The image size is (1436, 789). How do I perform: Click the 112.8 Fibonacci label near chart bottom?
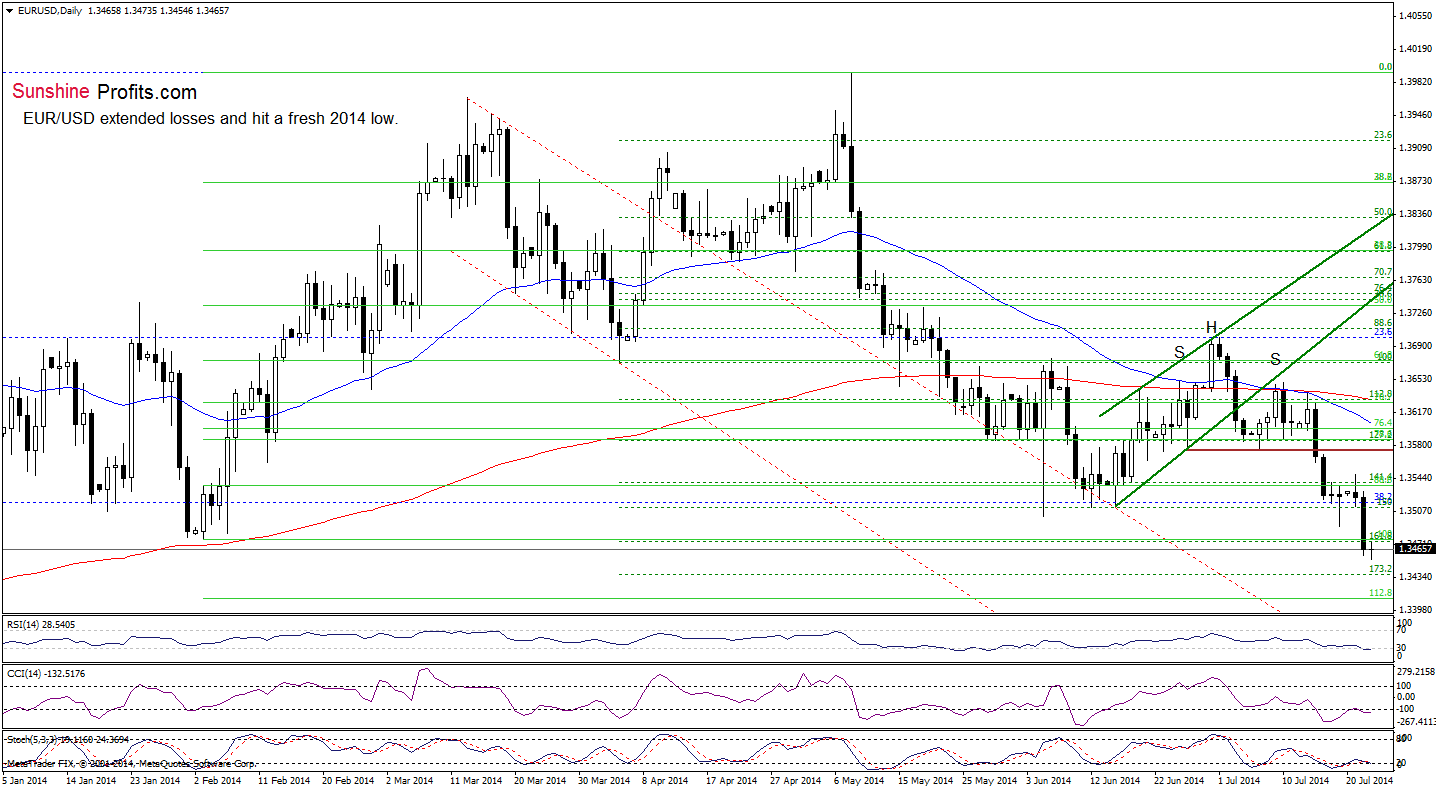point(1381,593)
